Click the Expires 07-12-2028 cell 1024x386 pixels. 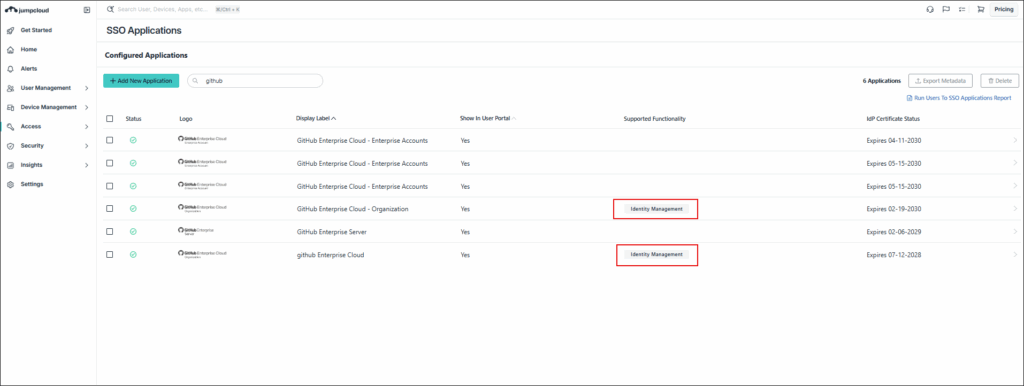pos(894,255)
